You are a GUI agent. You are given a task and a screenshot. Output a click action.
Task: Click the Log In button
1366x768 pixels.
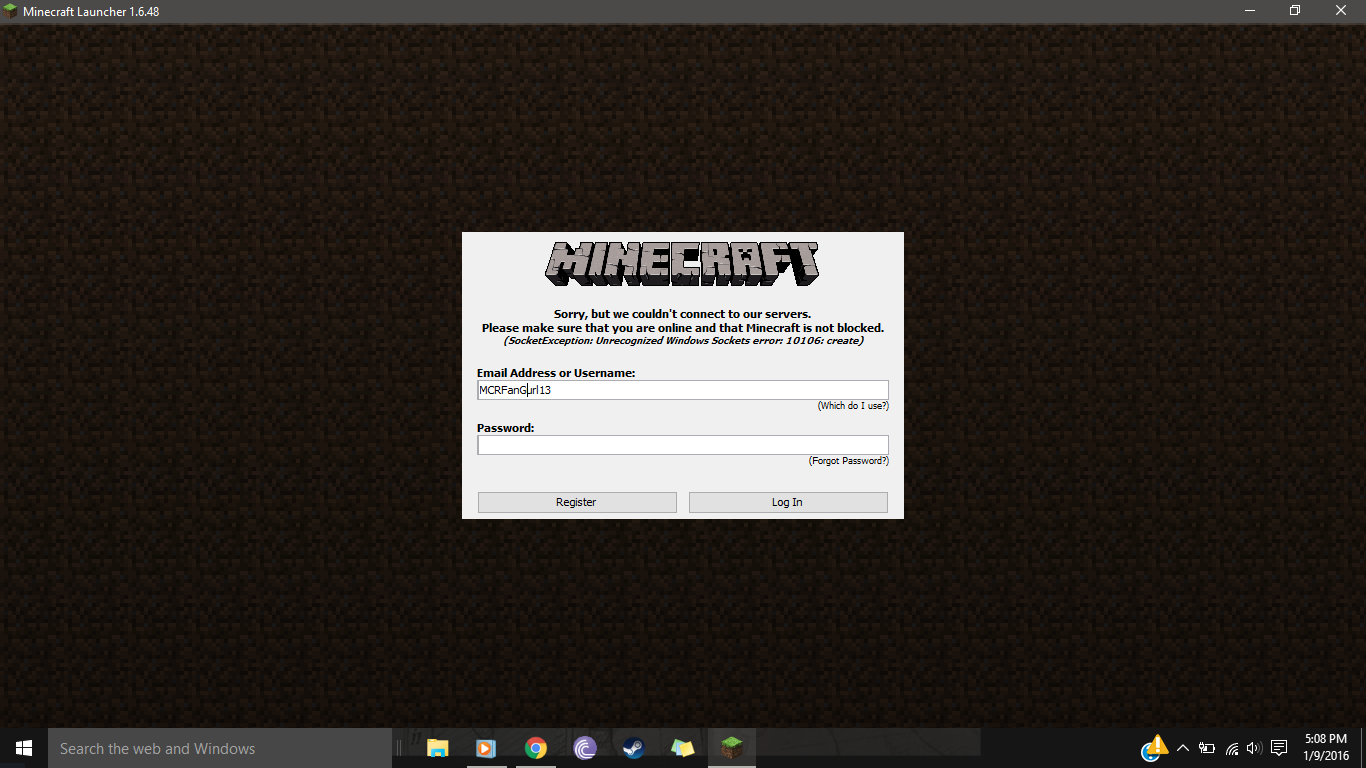click(788, 502)
